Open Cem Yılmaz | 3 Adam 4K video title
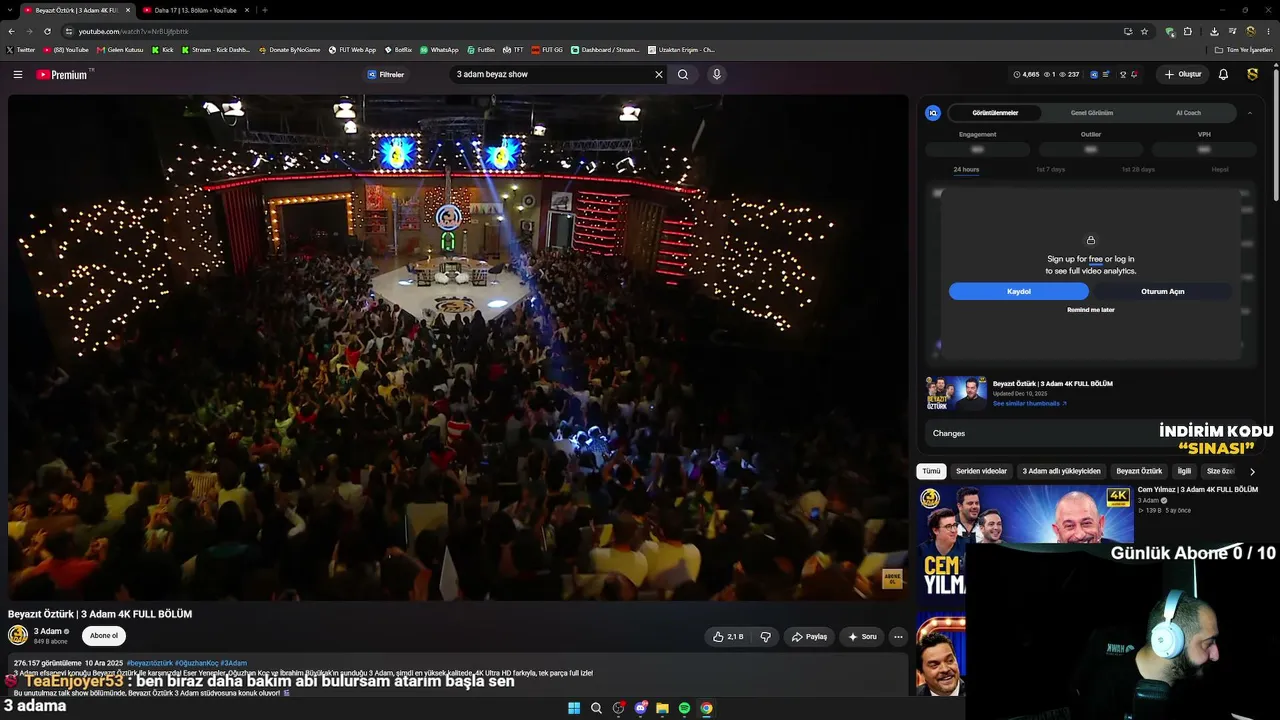 (x=1197, y=490)
